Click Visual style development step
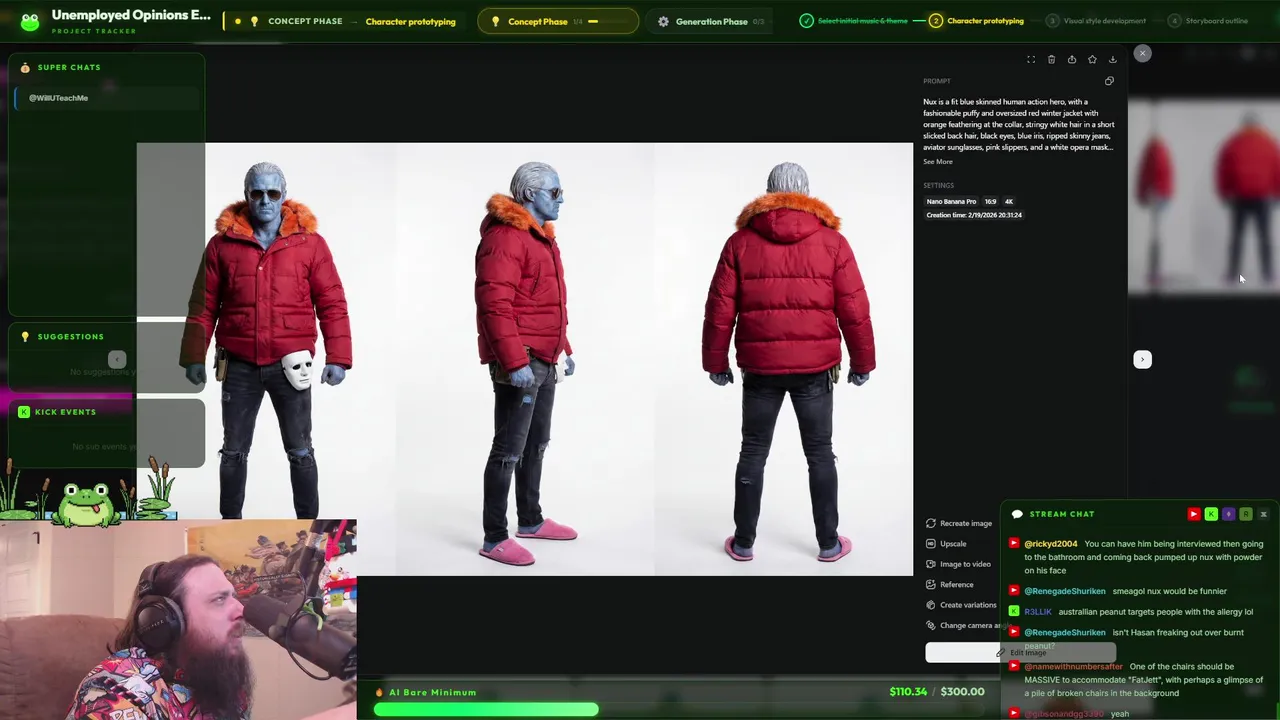The width and height of the screenshot is (1280, 720). [x=1095, y=21]
